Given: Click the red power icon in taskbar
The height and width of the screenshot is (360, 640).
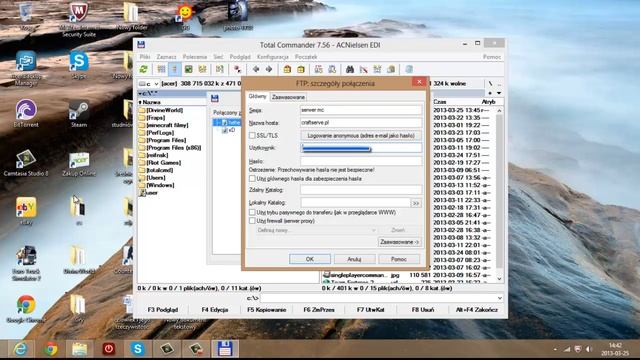Looking at the screenshot, I should click(109, 349).
